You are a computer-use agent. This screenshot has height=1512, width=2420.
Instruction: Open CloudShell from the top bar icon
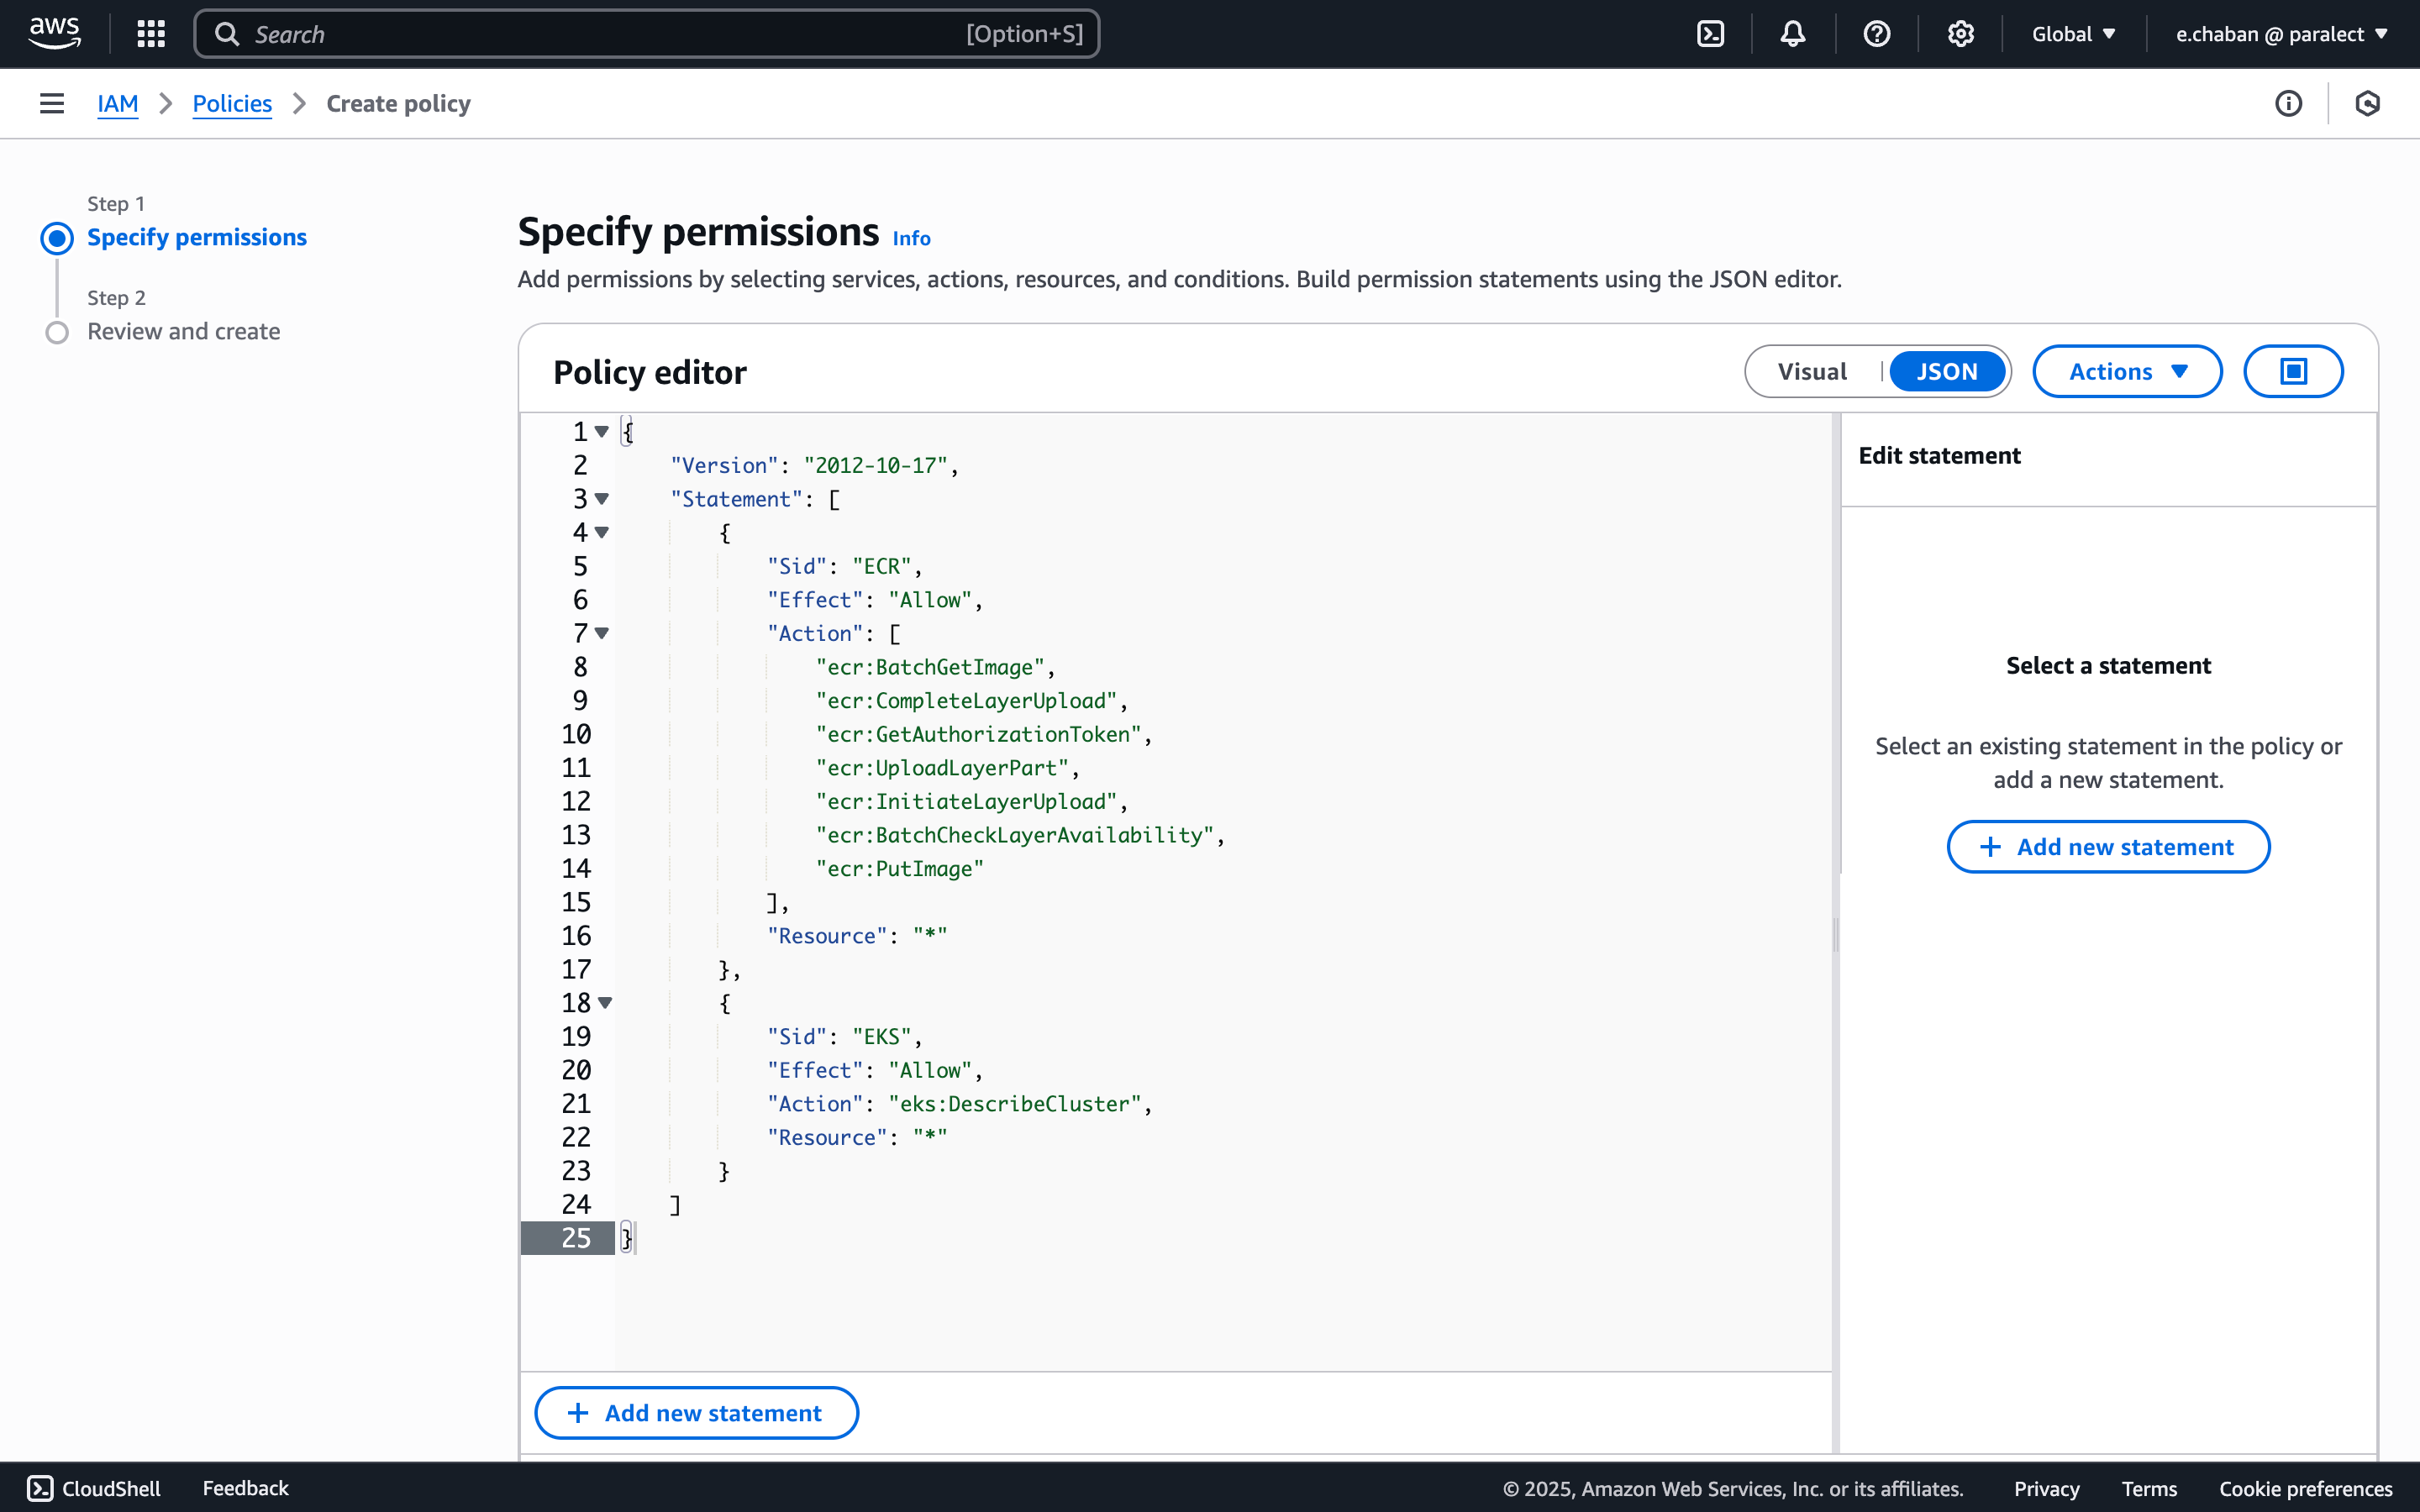(x=1710, y=34)
